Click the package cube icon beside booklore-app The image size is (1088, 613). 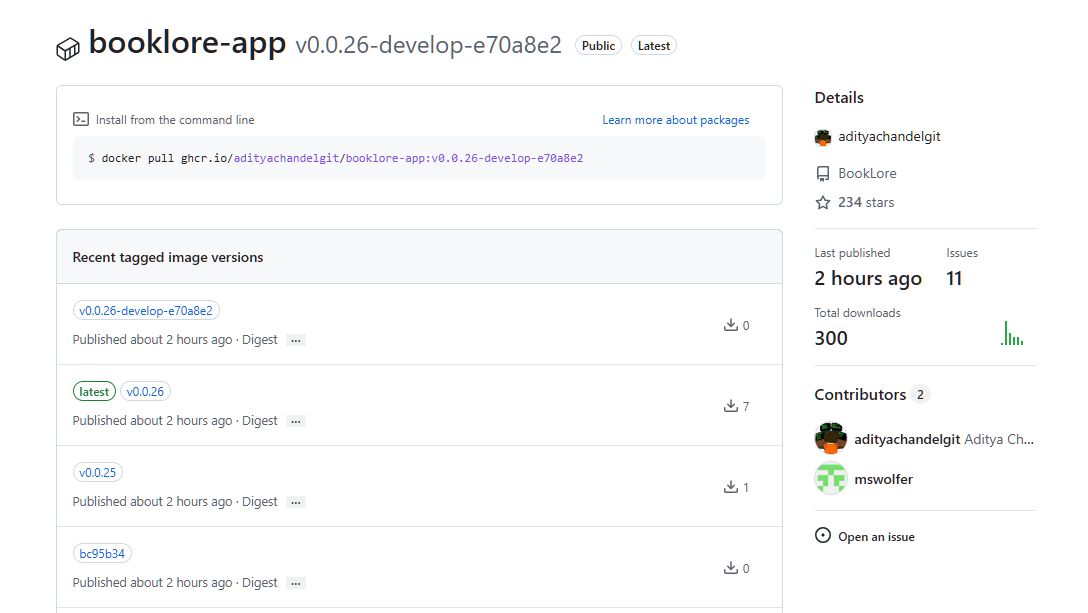coord(68,48)
